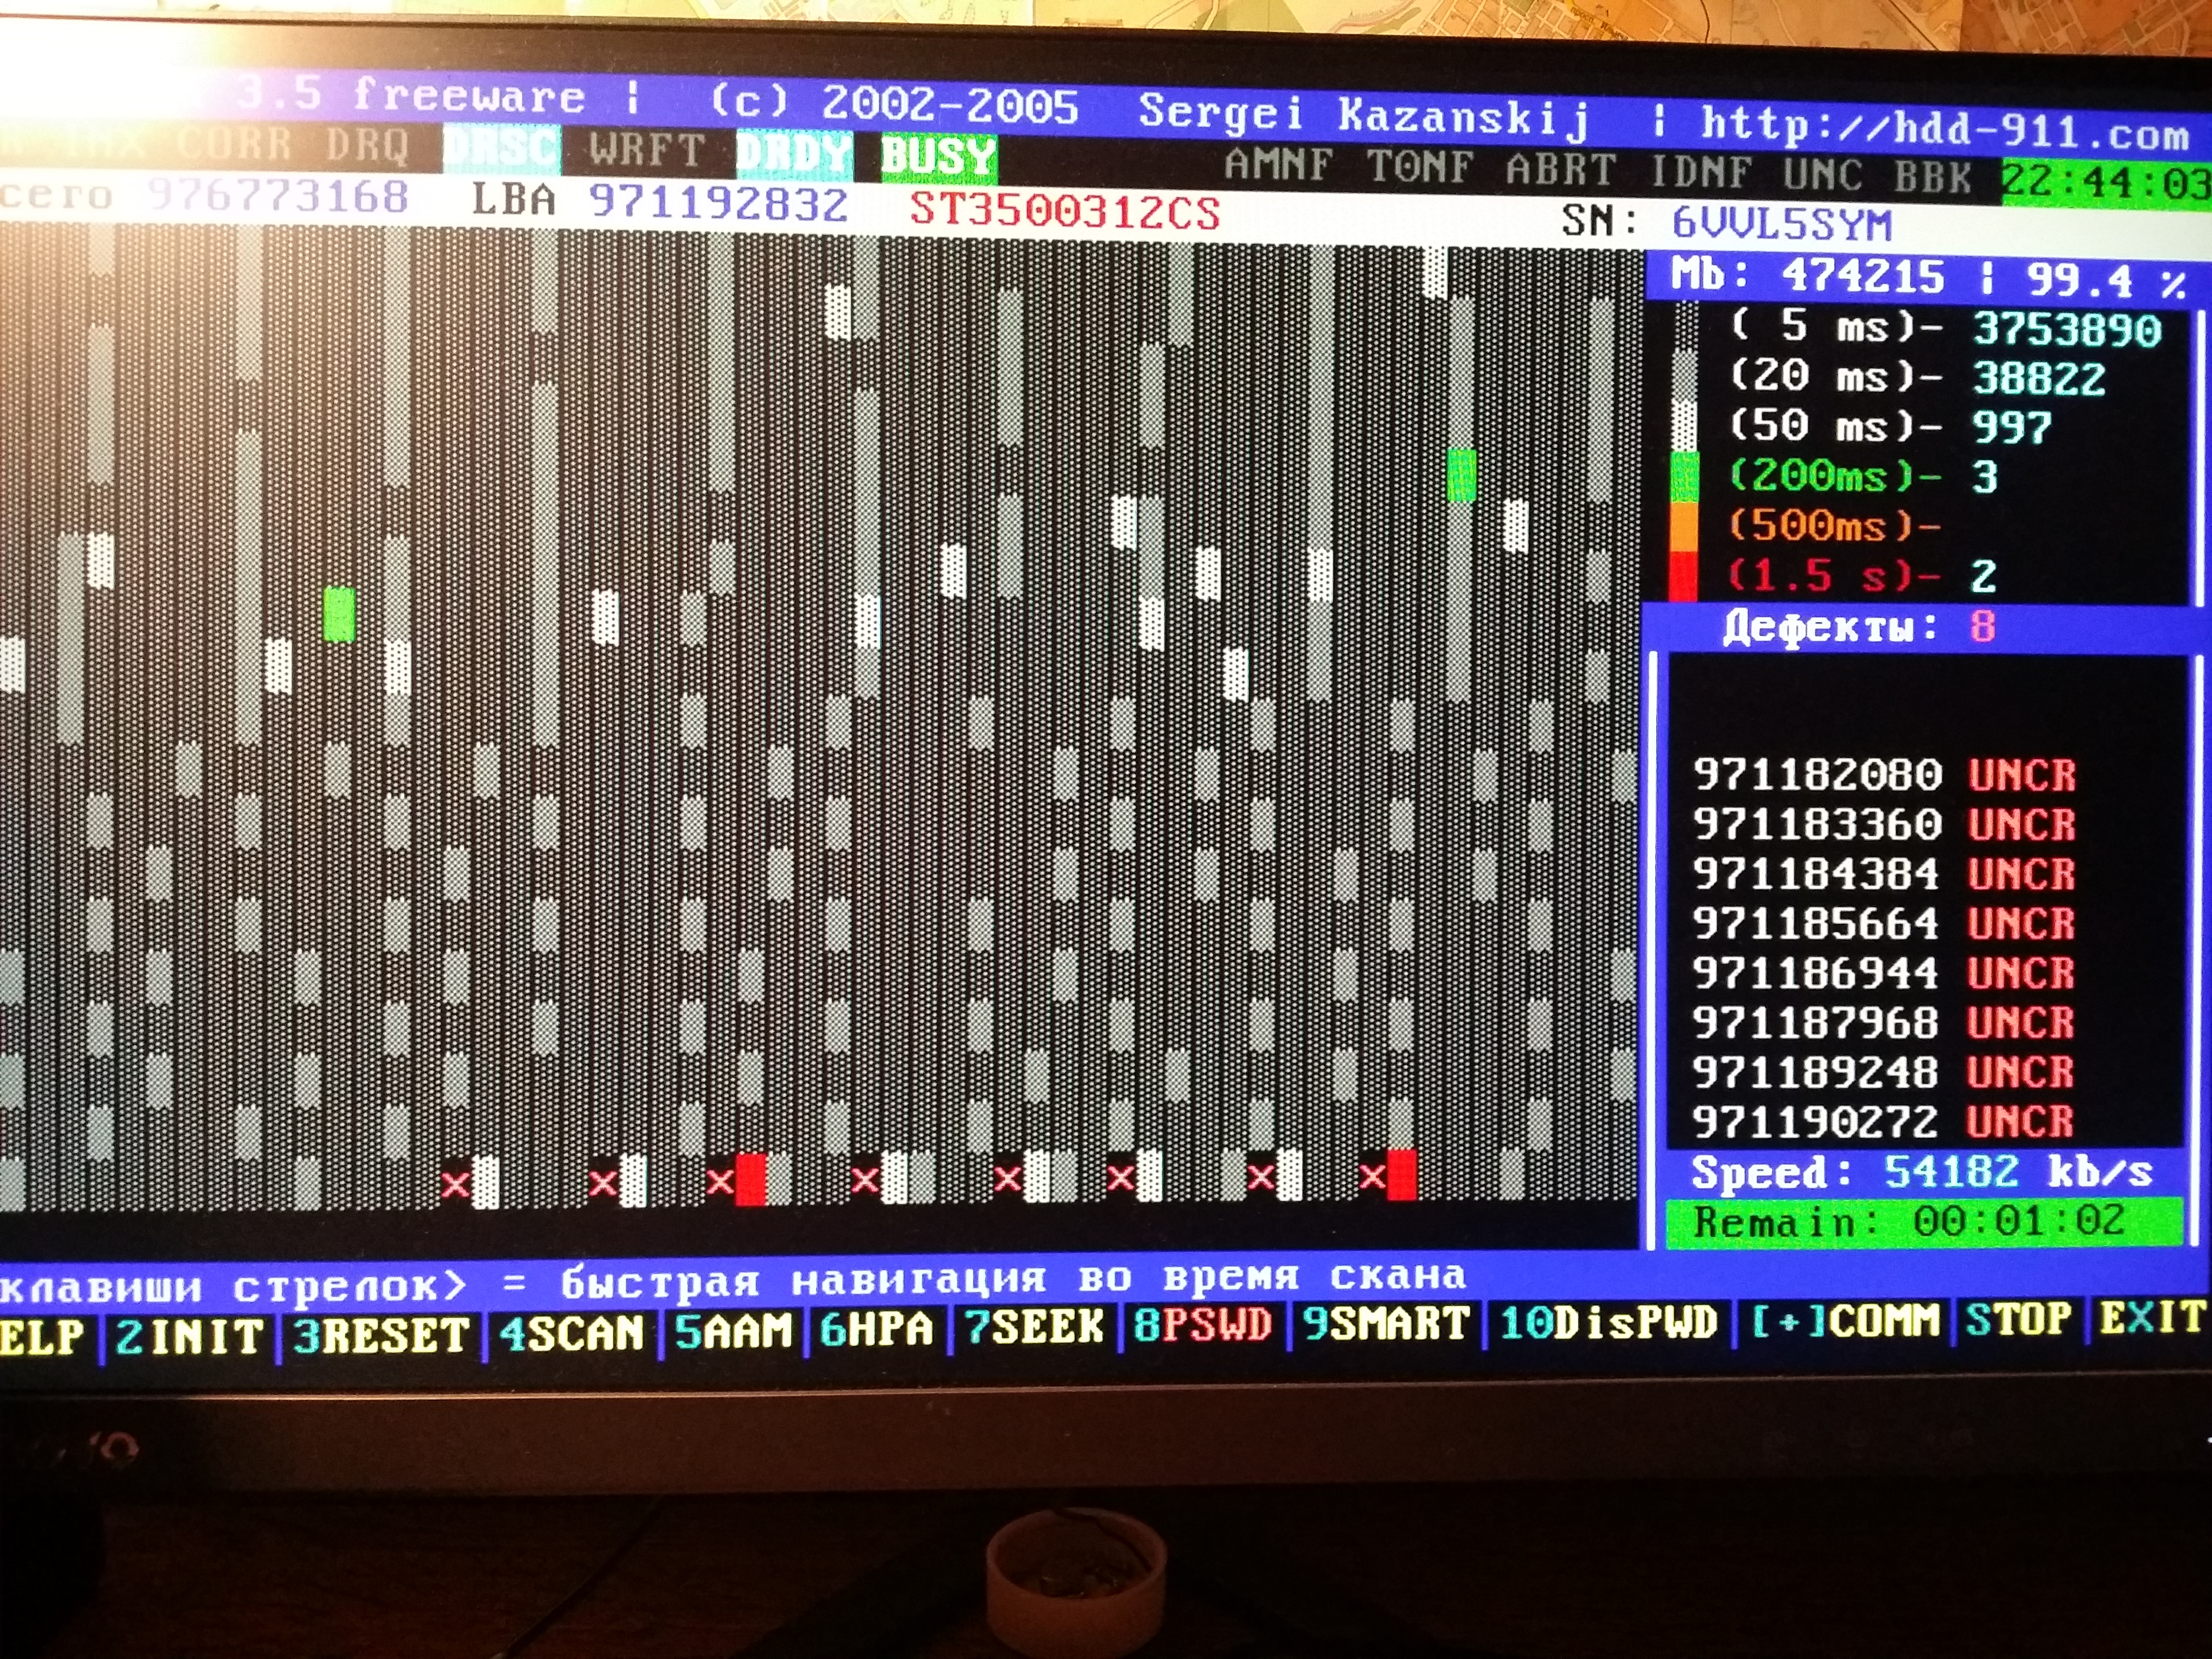Viewport: 2212px width, 1659px height.
Task: Click the 5AAM function label
Action: 732,1331
